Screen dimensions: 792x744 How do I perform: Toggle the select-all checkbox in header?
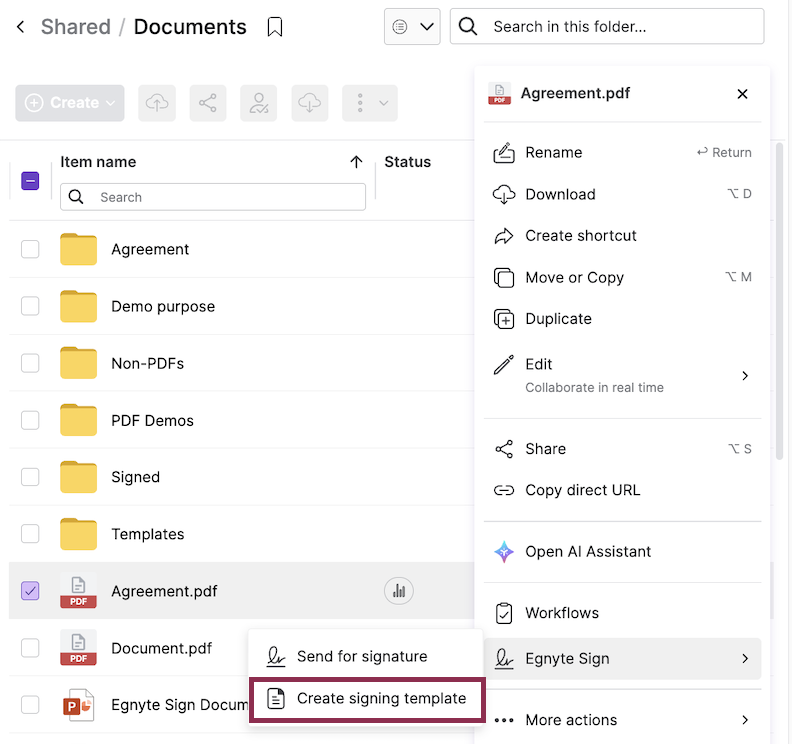30,181
